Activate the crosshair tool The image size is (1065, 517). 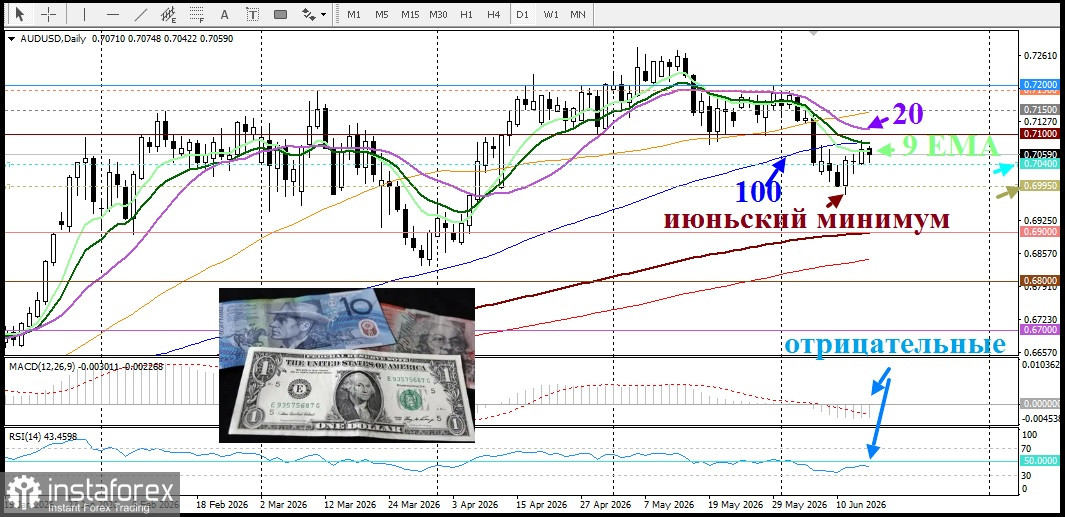click(x=49, y=14)
